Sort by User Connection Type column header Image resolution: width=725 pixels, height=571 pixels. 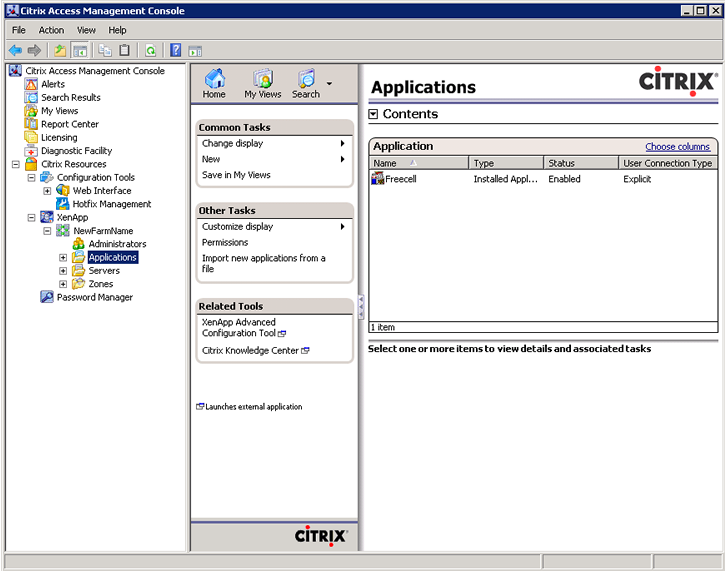click(x=668, y=163)
